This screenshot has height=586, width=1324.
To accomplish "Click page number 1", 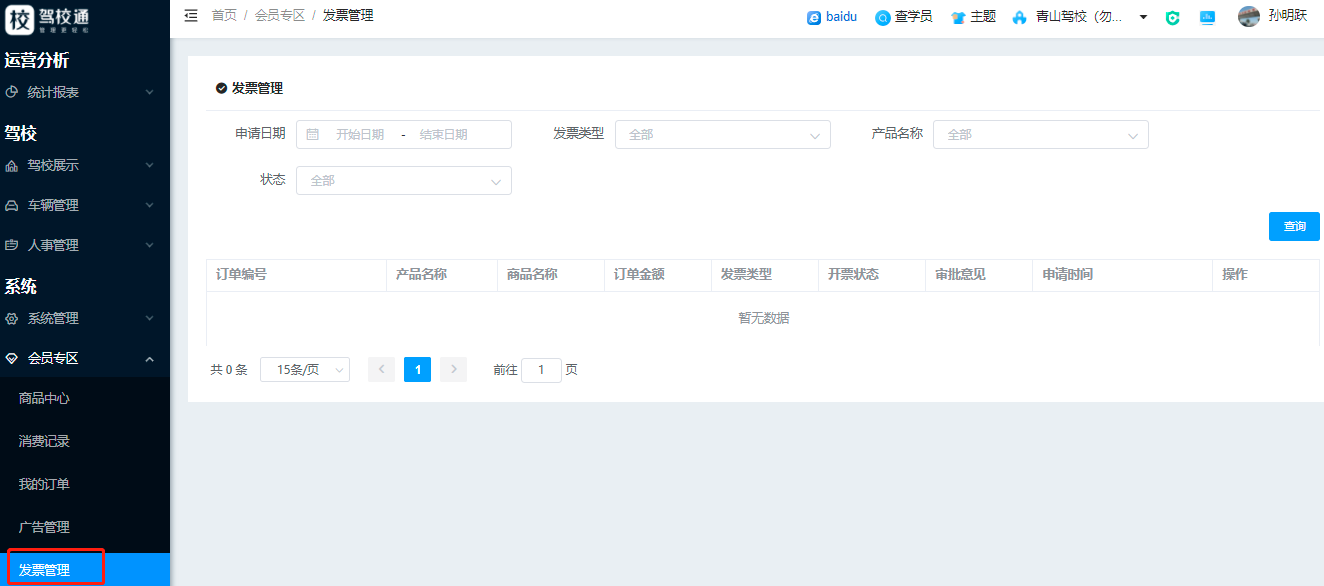I will (417, 370).
